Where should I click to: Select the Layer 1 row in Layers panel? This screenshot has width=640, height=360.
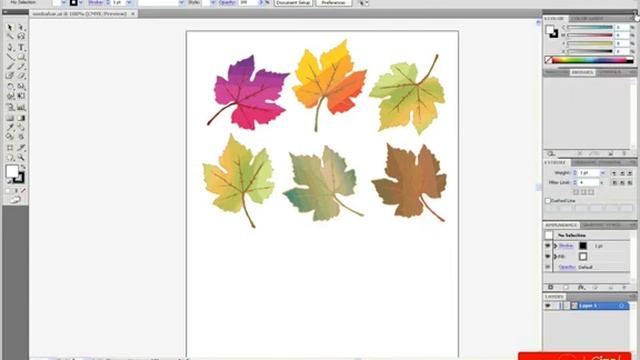[x=587, y=306]
